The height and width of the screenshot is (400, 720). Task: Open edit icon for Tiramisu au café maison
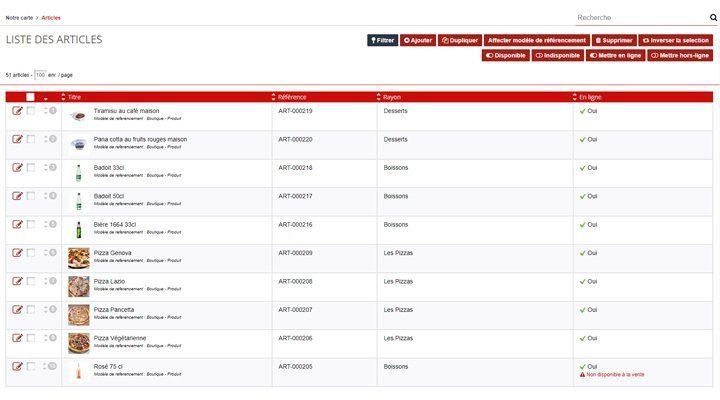click(17, 111)
